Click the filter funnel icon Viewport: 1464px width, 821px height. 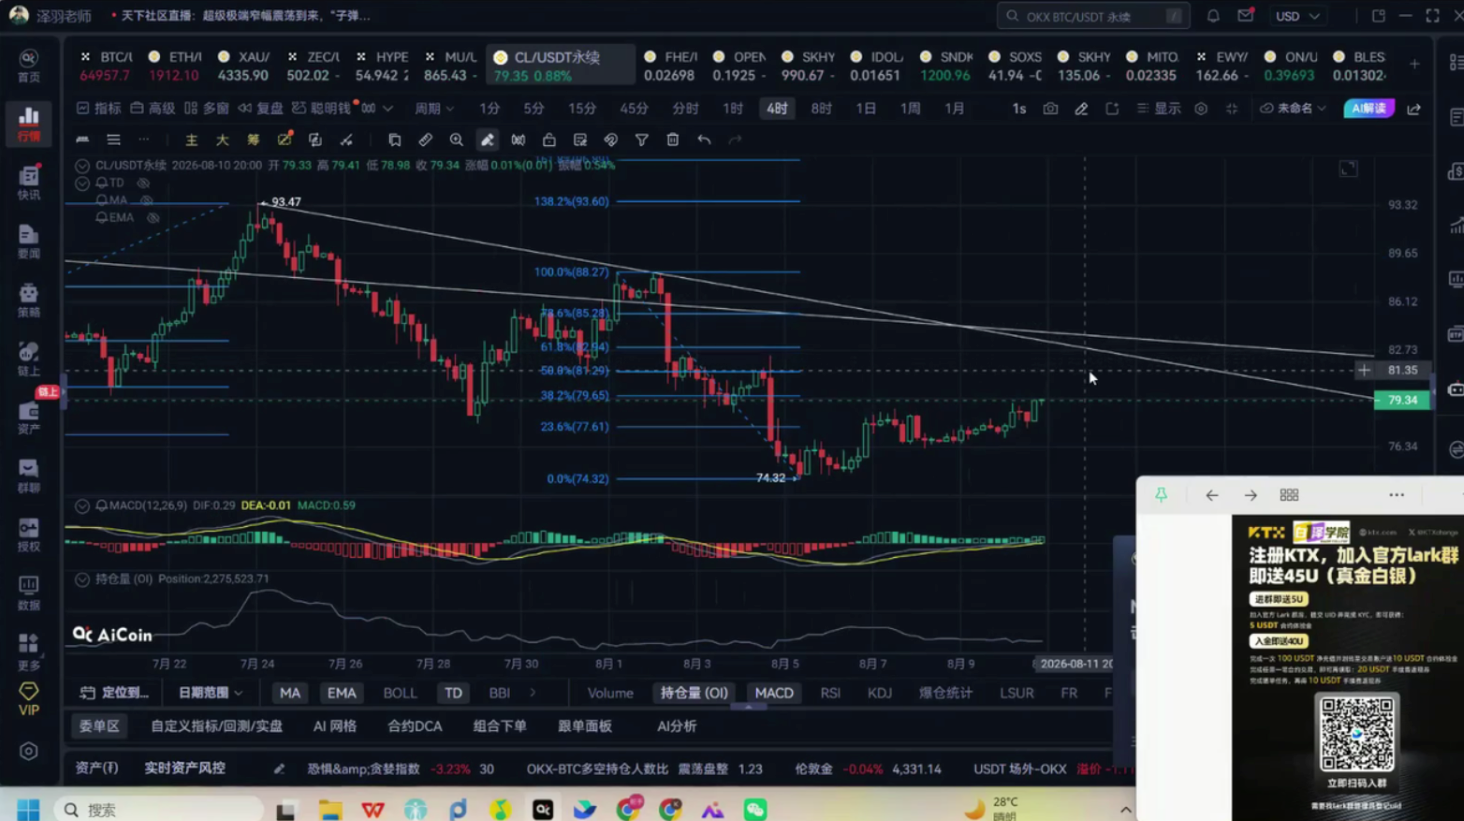click(642, 140)
